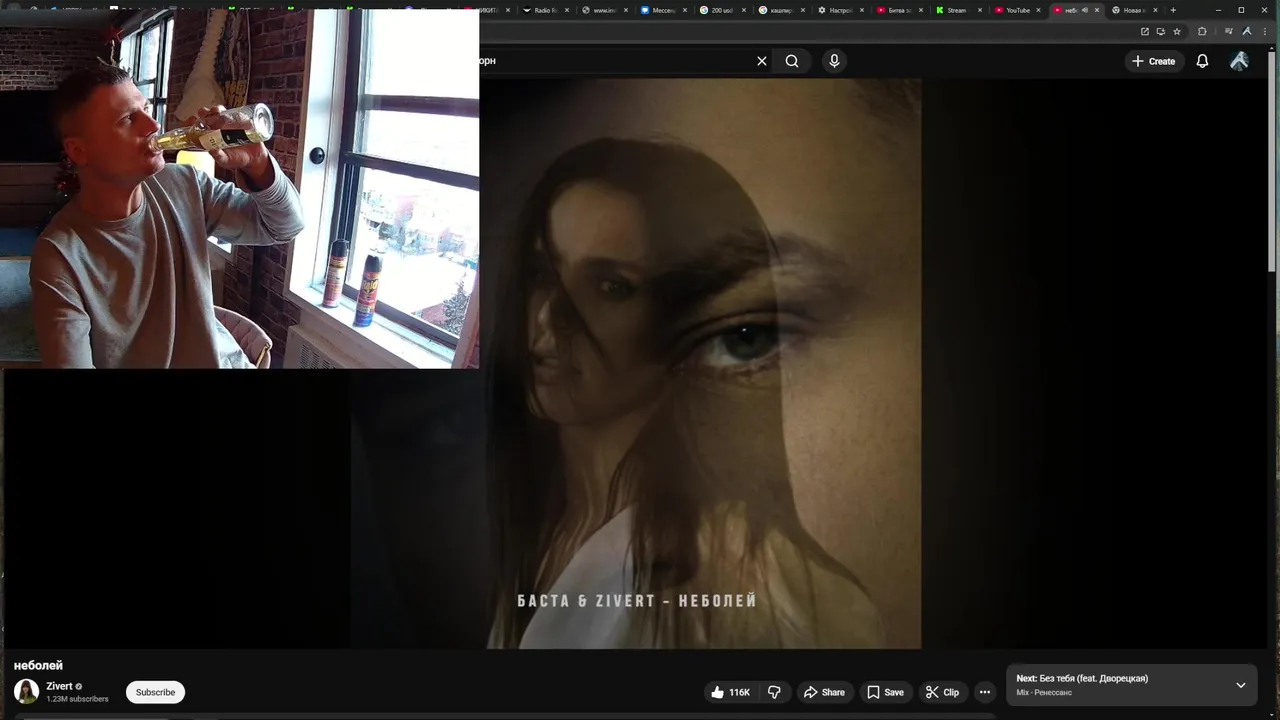Switch to the Битва YouTube tab
This screenshot has width=1280, height=720.
pyautogui.click(x=899, y=10)
